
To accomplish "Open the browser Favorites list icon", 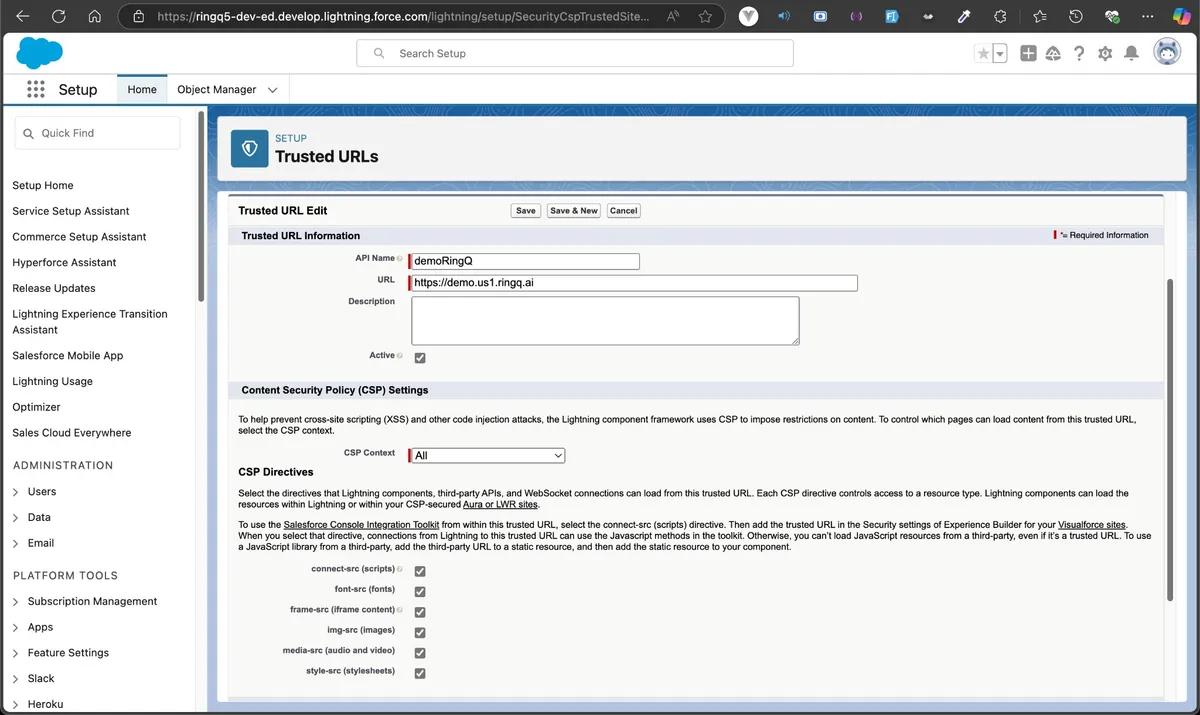I will click(1039, 16).
